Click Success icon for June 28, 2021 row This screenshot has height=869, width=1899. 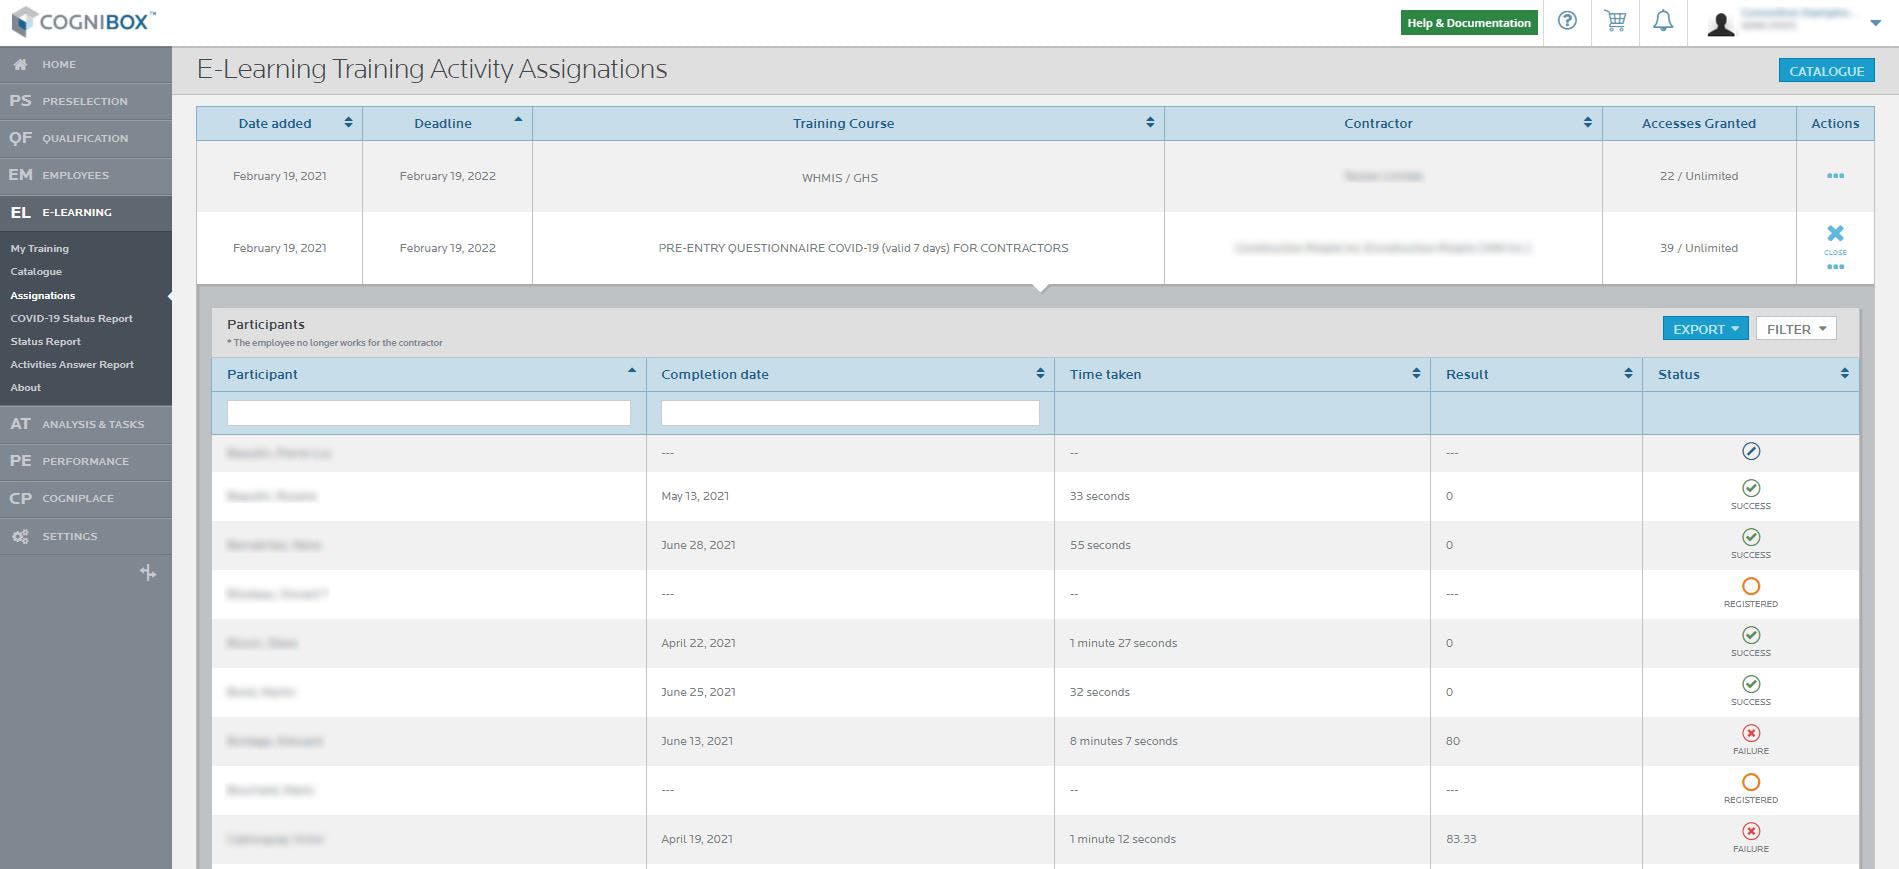click(x=1751, y=537)
